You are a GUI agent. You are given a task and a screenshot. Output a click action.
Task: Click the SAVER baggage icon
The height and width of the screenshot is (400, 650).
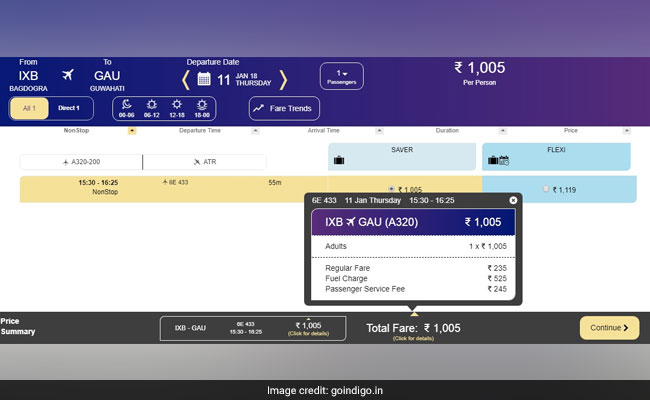coord(339,160)
